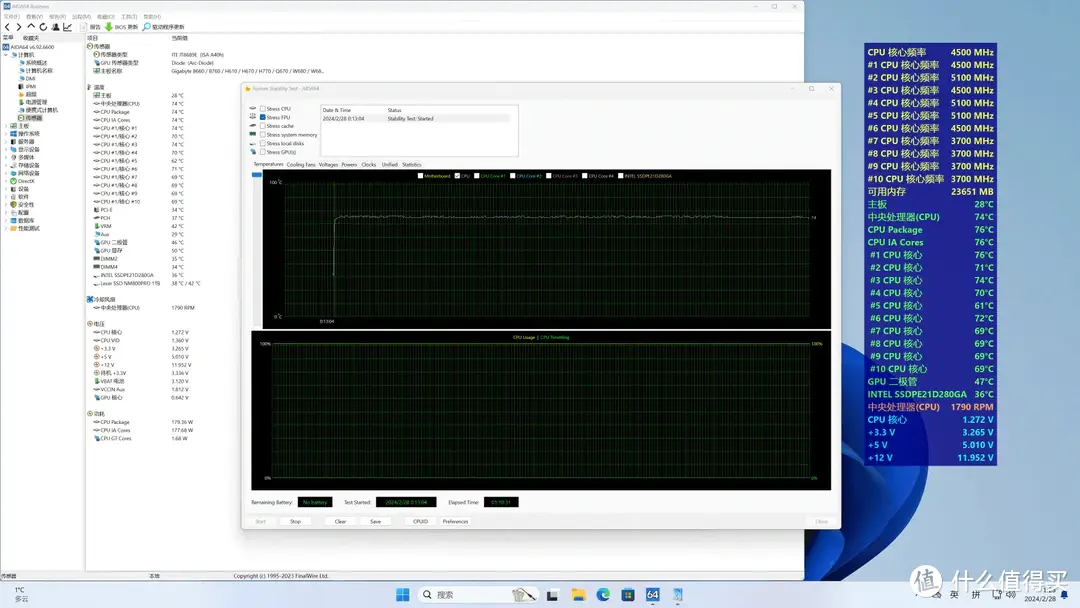Click the Stop button
This screenshot has height=608, width=1080.
pos(295,521)
